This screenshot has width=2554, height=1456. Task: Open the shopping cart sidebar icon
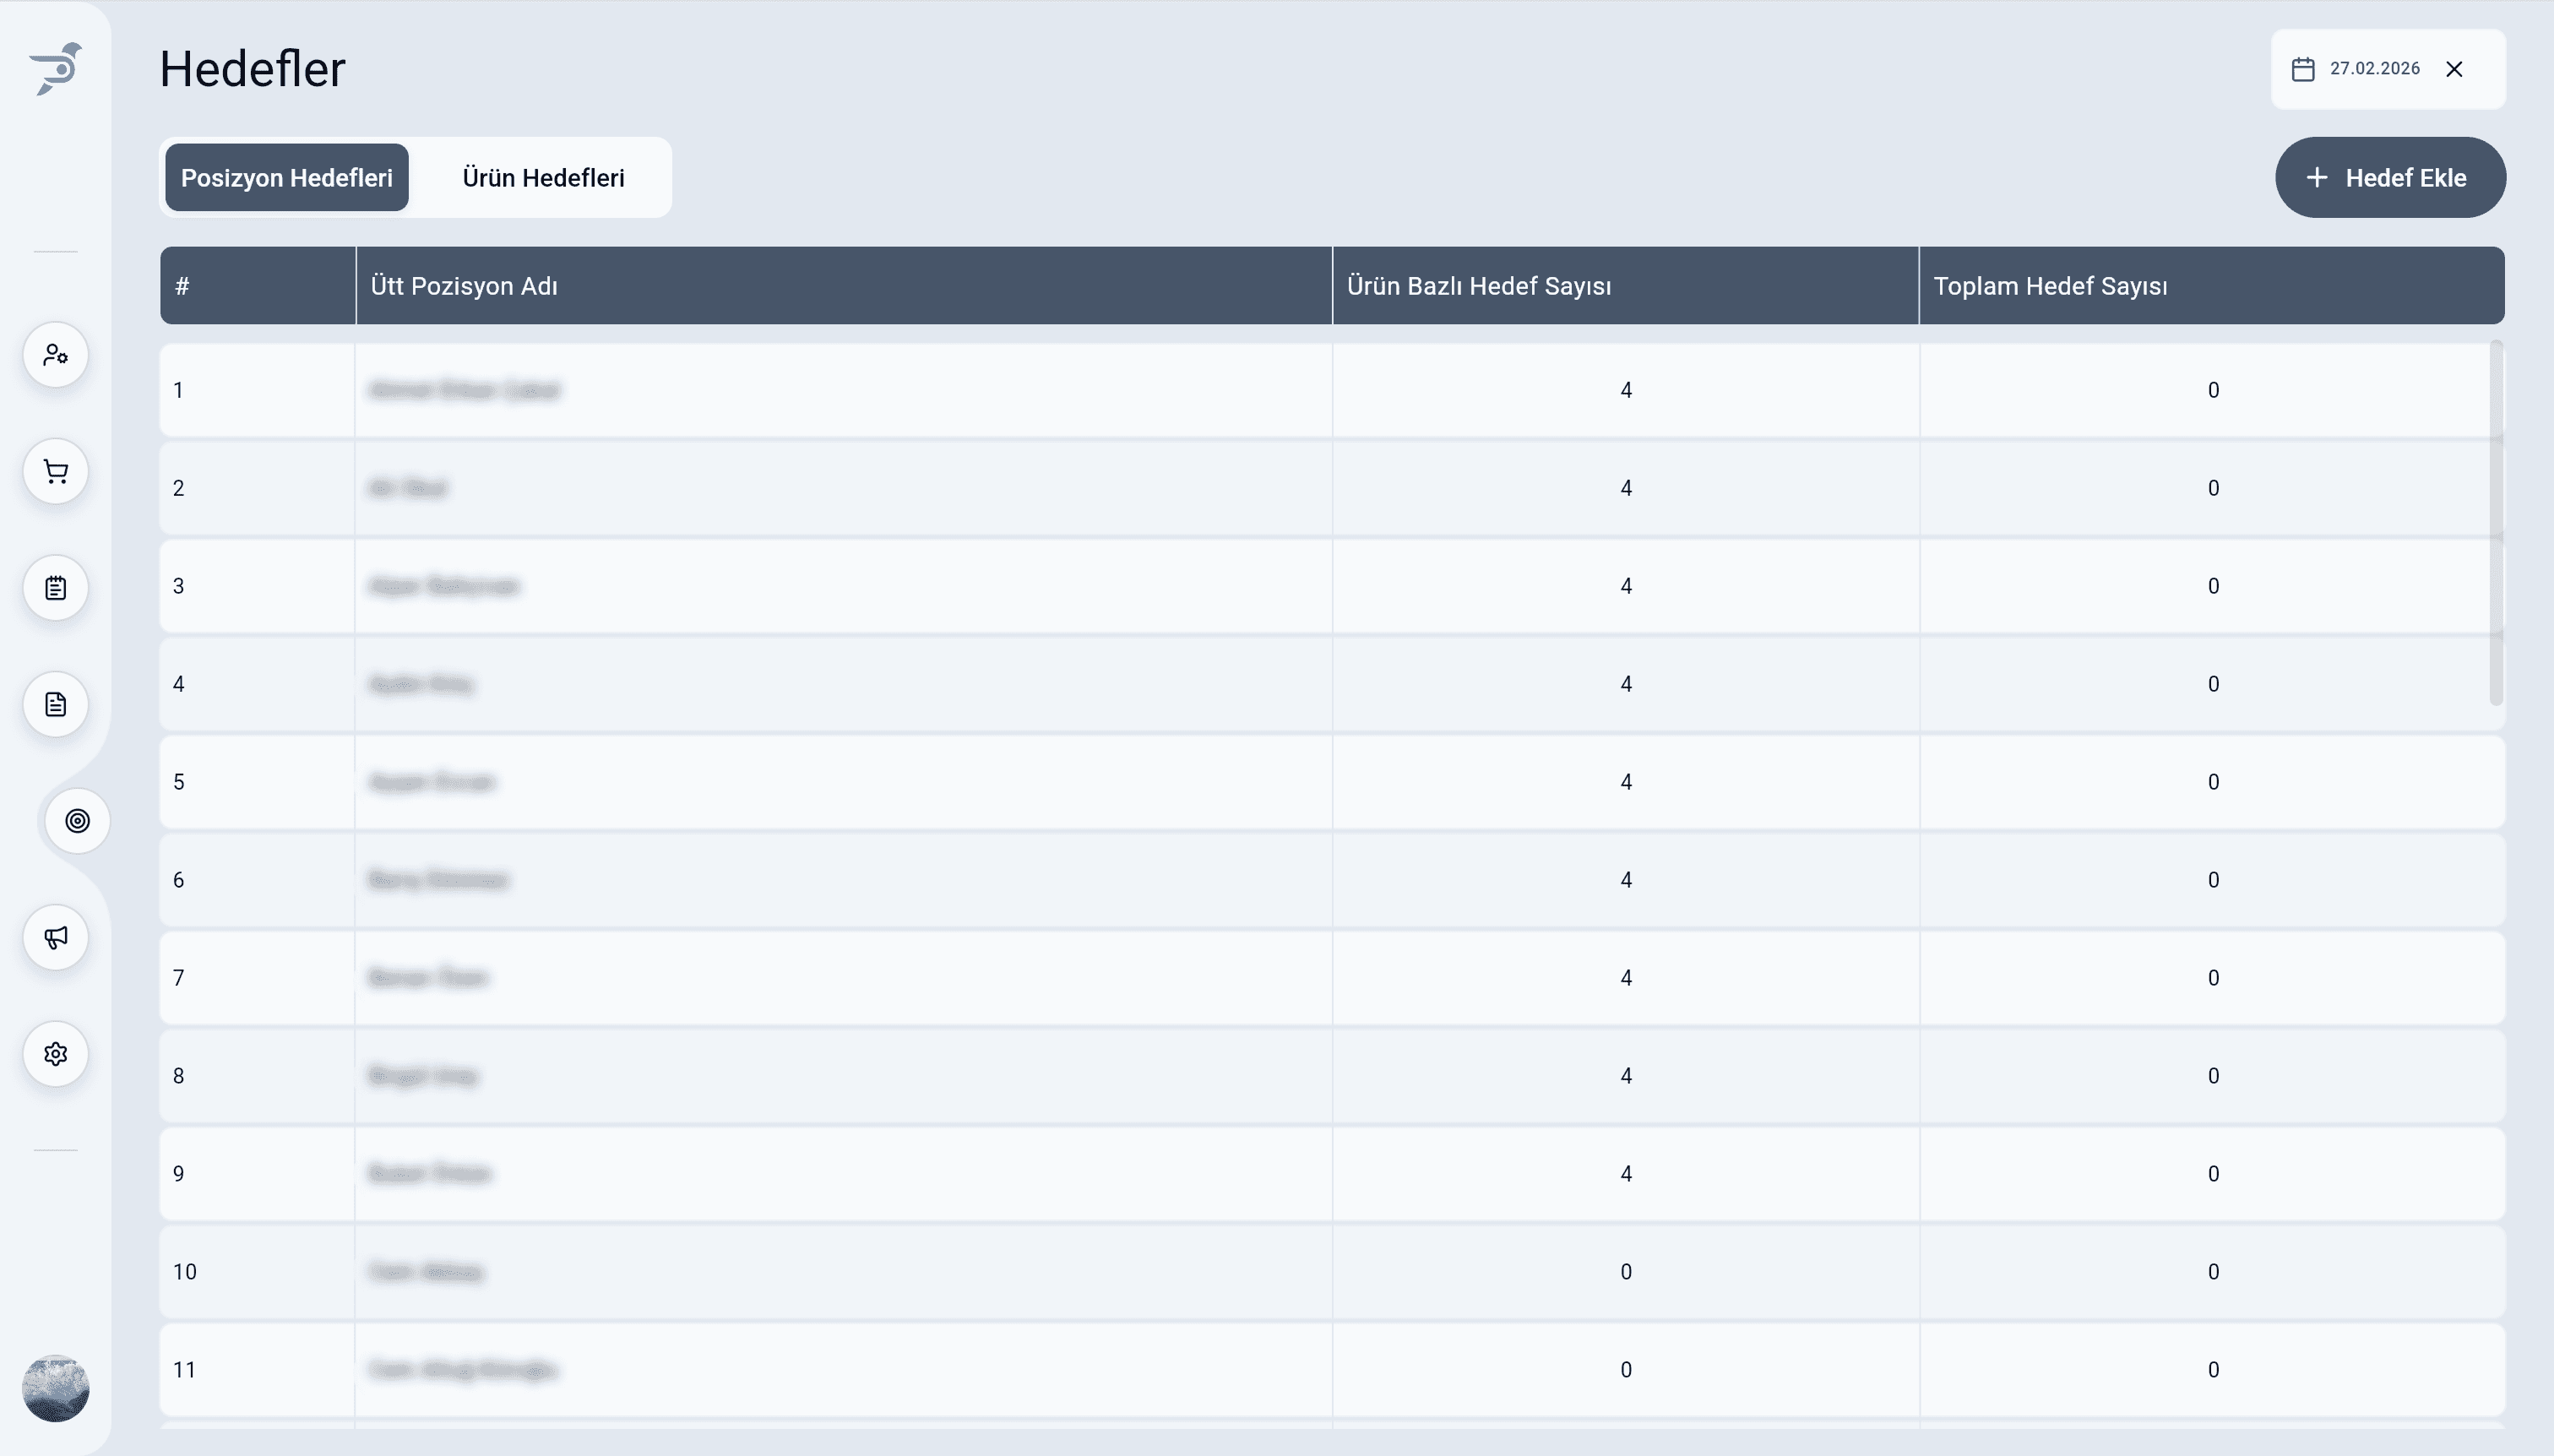pos(56,471)
